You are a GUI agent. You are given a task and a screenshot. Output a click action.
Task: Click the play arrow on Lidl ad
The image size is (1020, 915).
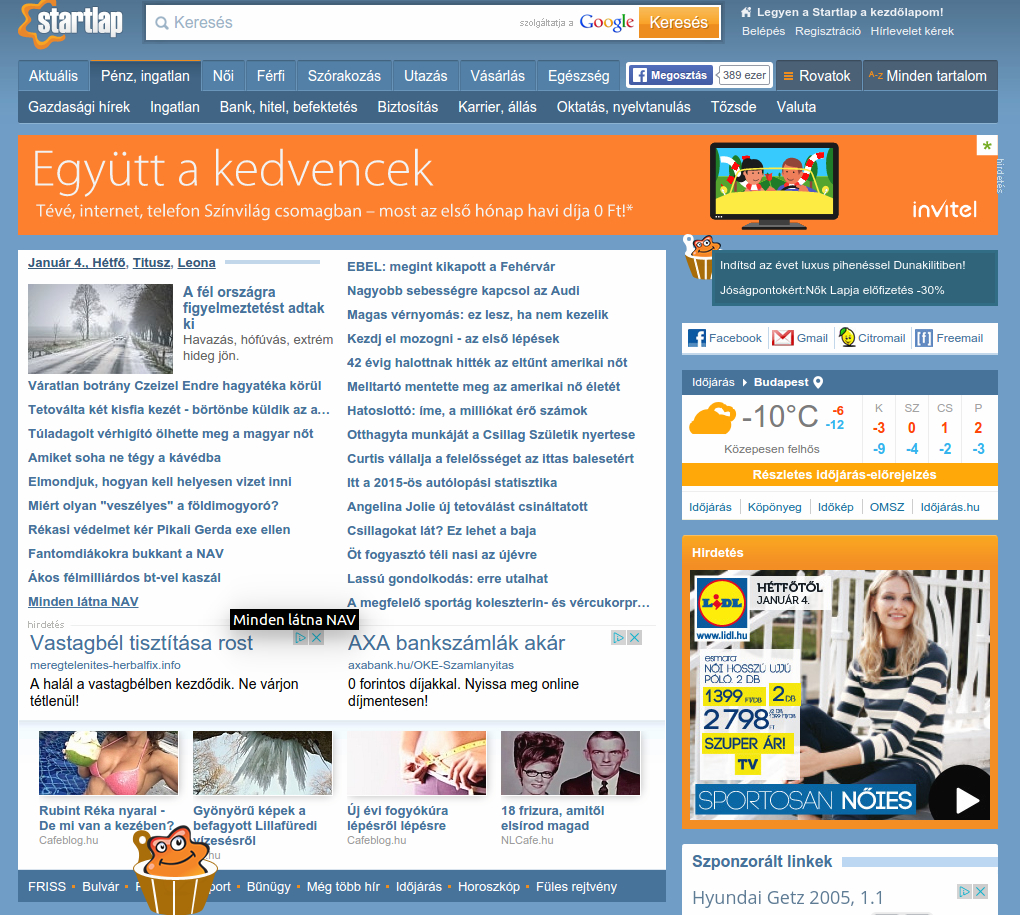tap(965, 800)
